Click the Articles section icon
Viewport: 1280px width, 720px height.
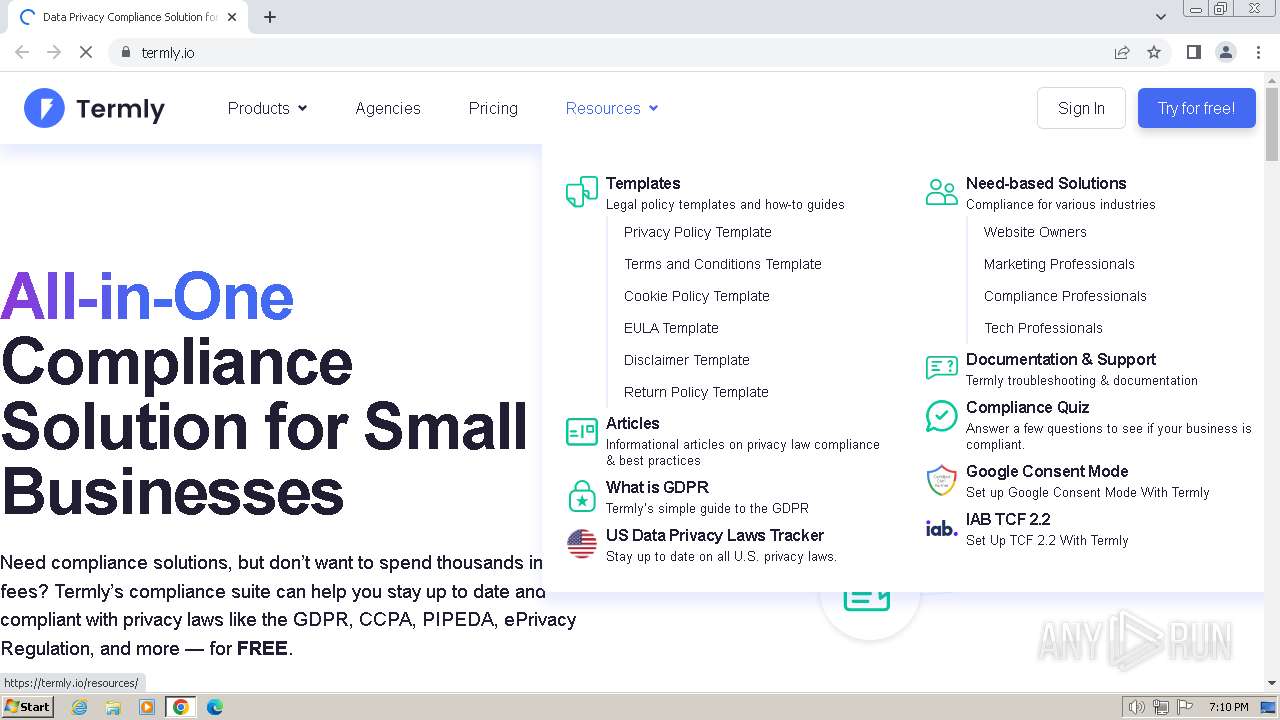tap(582, 431)
